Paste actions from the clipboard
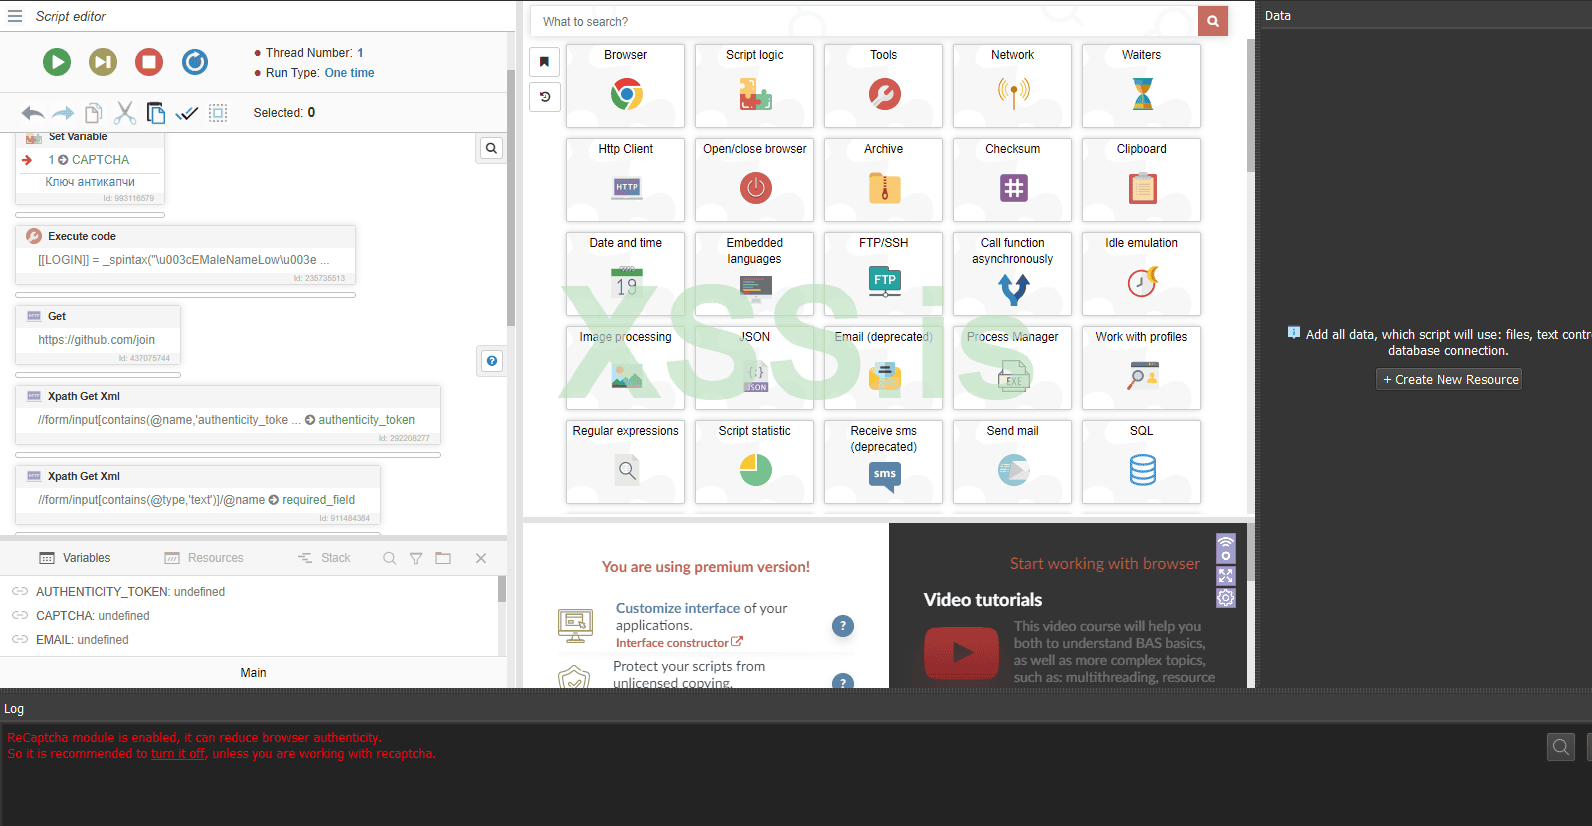Viewport: 1592px width, 826px height. [156, 113]
